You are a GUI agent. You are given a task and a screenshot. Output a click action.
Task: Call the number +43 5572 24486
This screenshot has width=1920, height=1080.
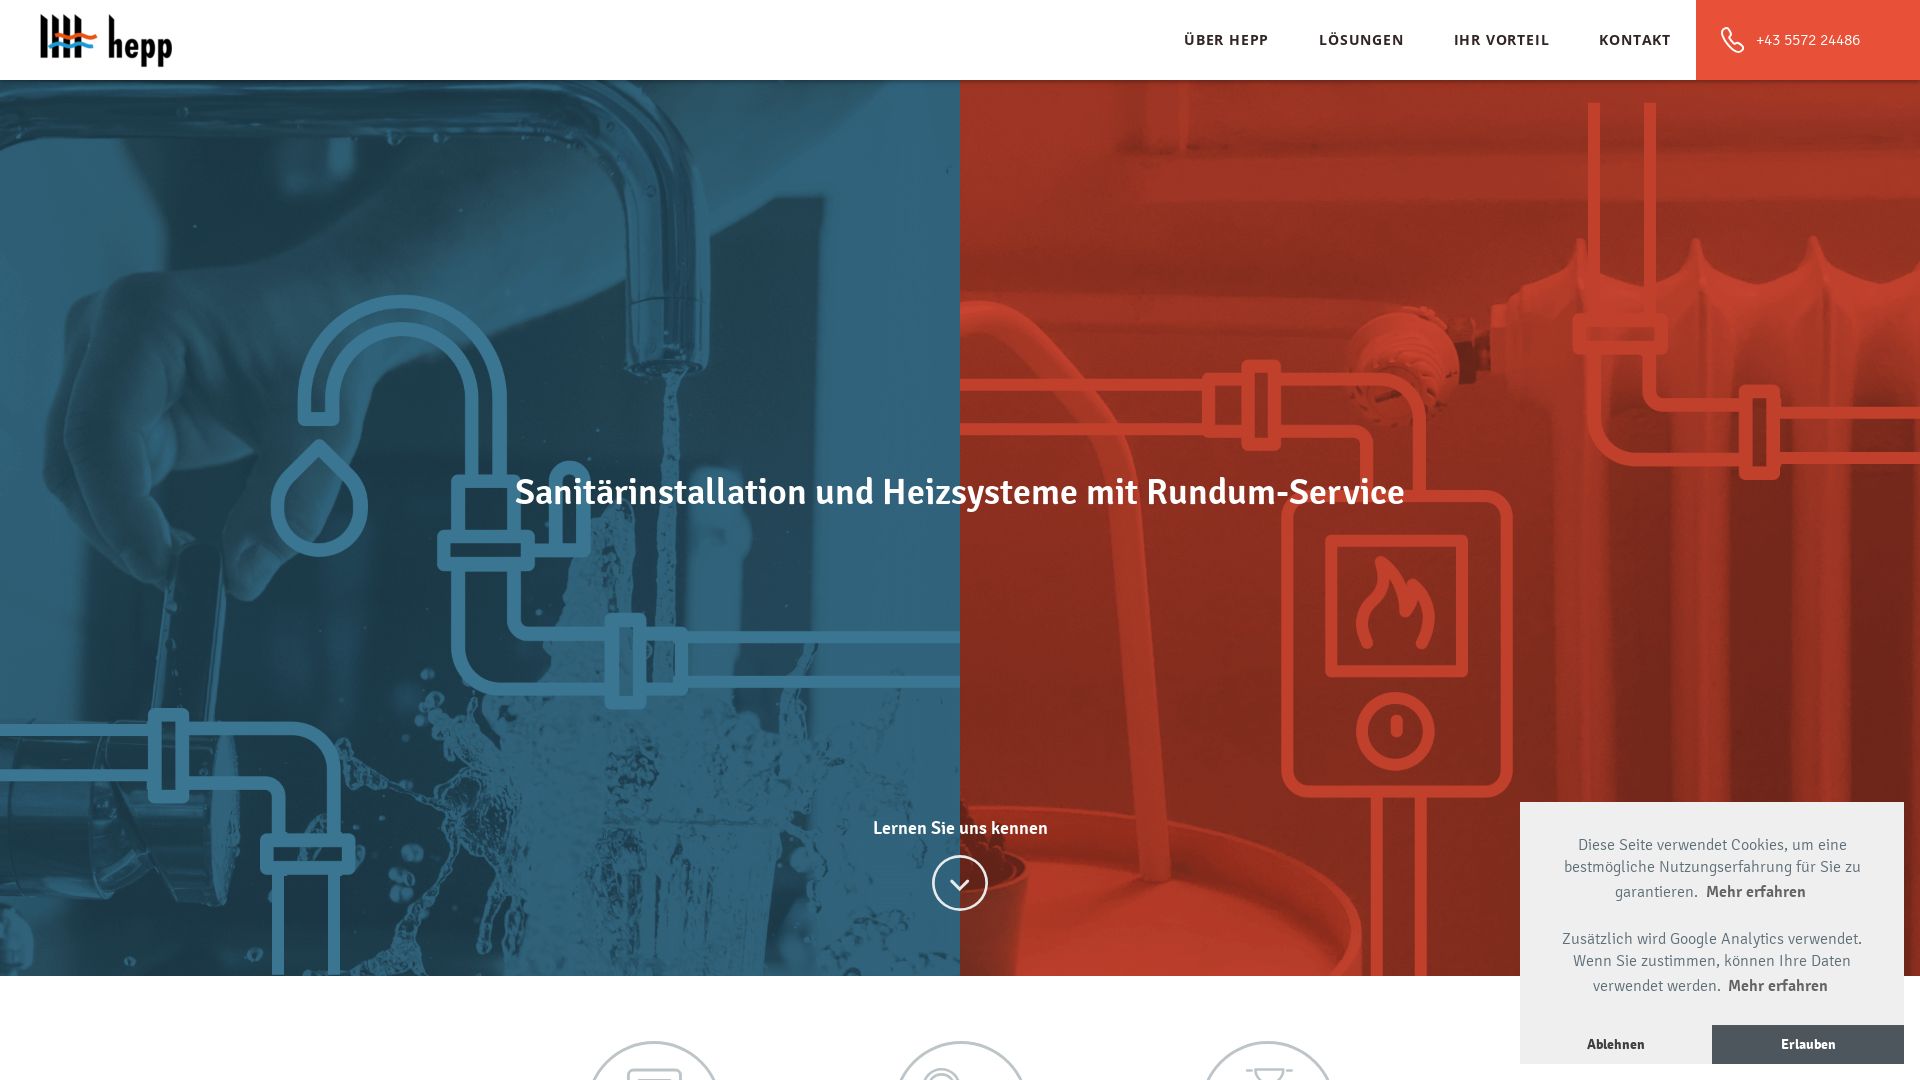[1808, 40]
